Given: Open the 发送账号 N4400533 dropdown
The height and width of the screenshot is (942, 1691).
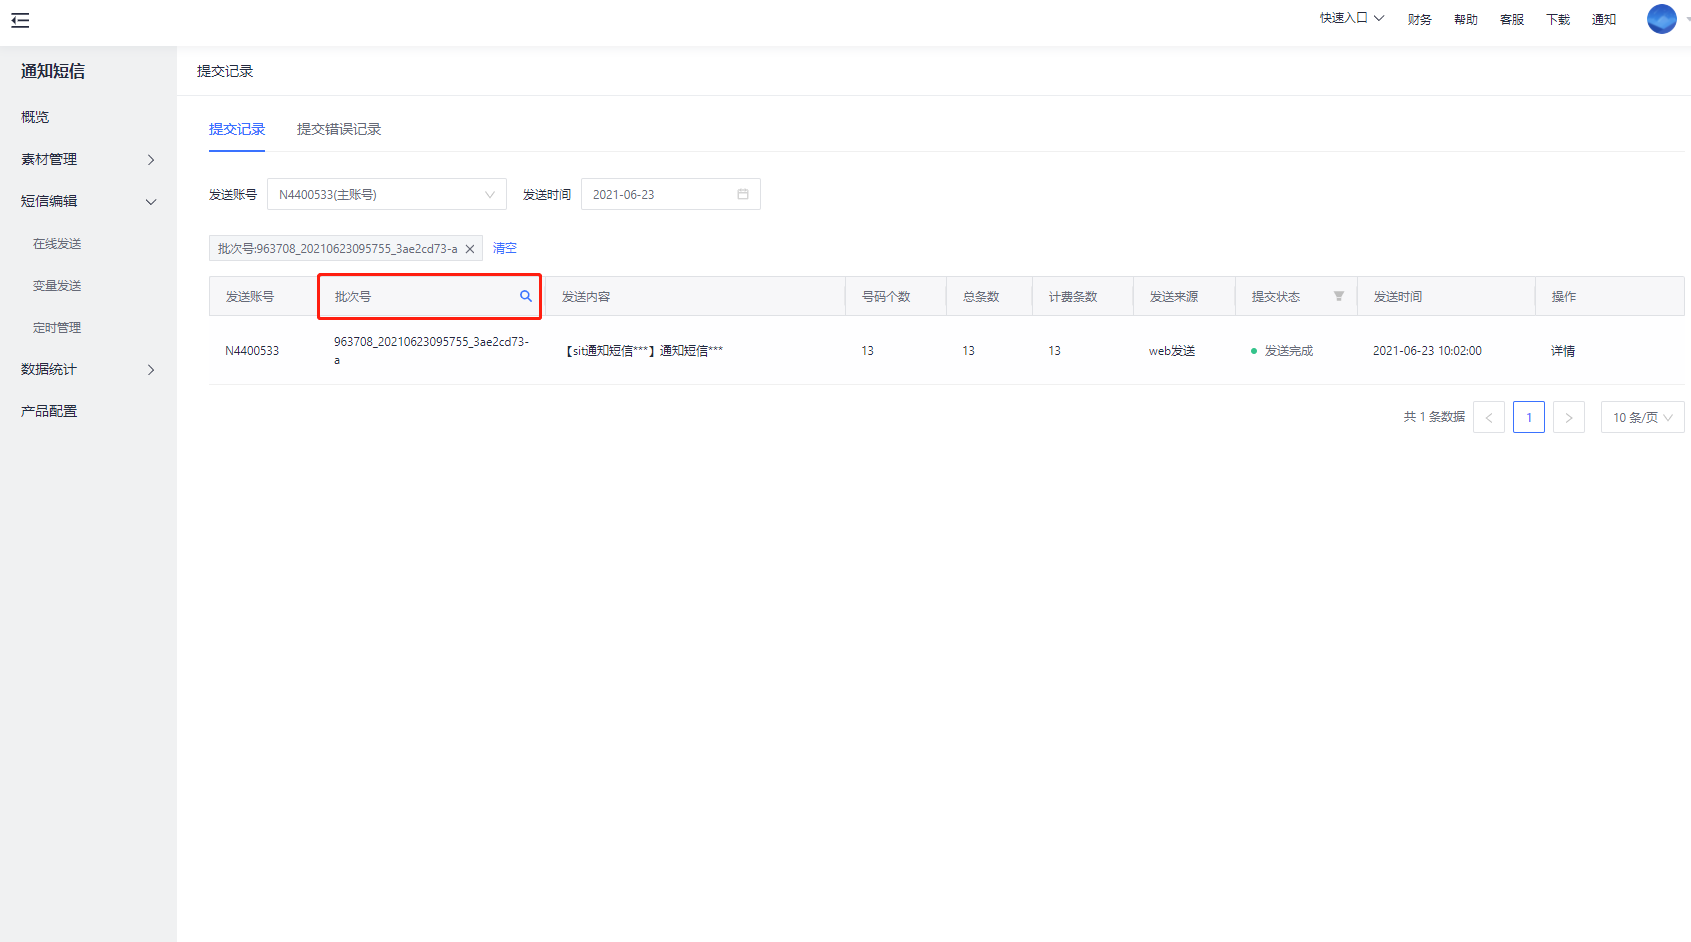Looking at the screenshot, I should pos(387,194).
